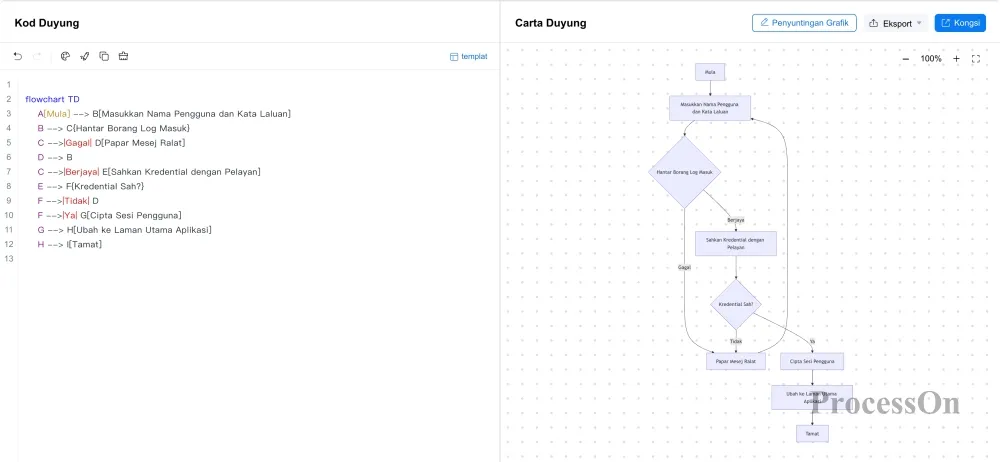Image resolution: width=1000 pixels, height=462 pixels.
Task: Click code line 'F -->|Tidak| D'
Action: tap(68, 201)
